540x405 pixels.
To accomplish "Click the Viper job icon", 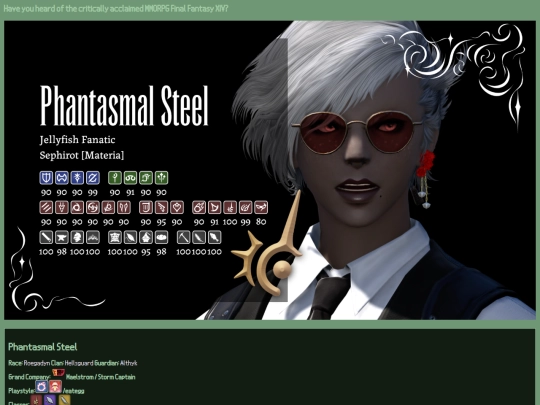I will [124, 208].
